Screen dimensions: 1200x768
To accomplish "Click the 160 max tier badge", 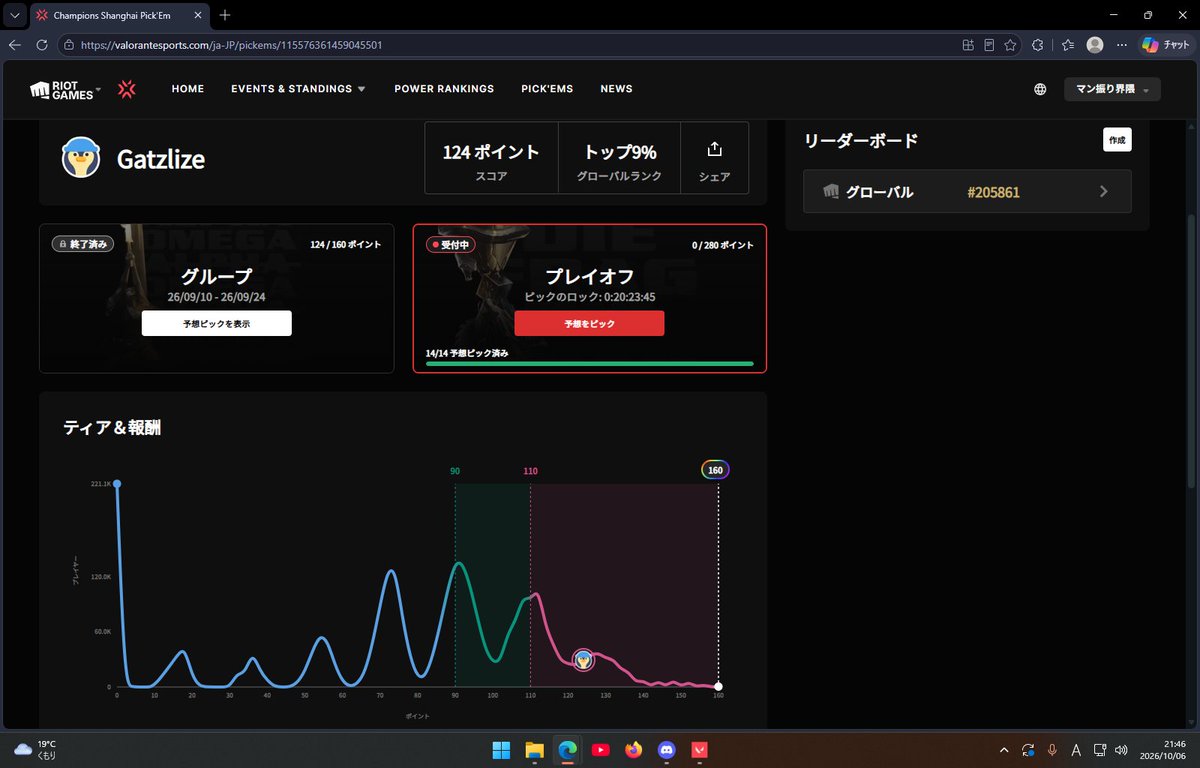I will [x=715, y=470].
